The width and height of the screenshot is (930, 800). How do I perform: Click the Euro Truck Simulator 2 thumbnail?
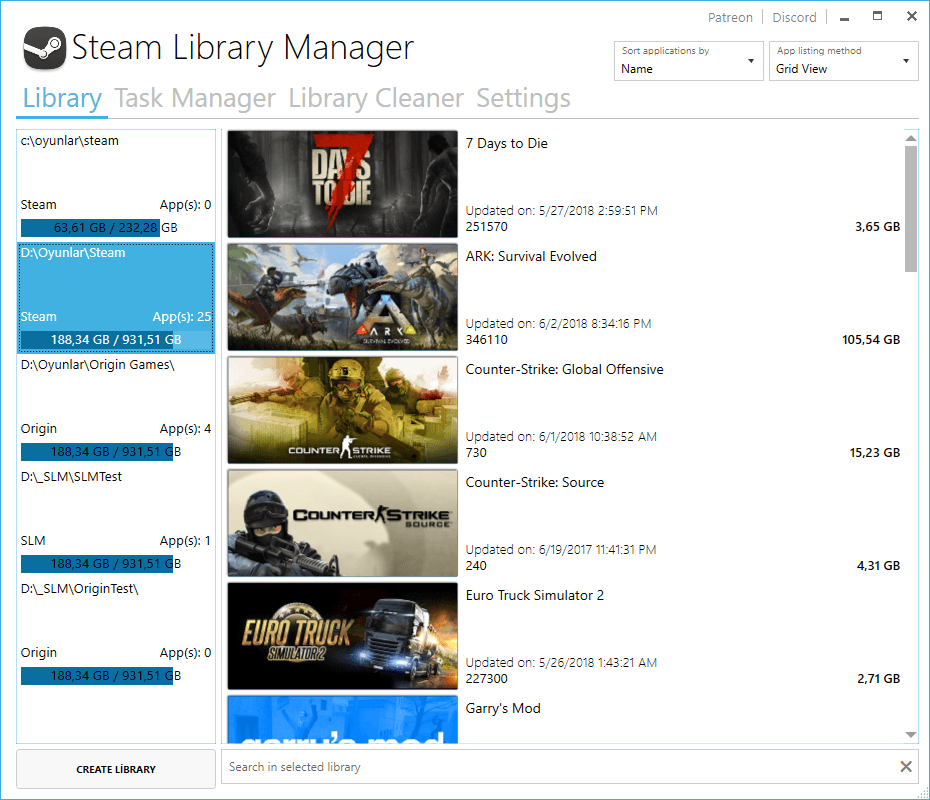pyautogui.click(x=342, y=636)
